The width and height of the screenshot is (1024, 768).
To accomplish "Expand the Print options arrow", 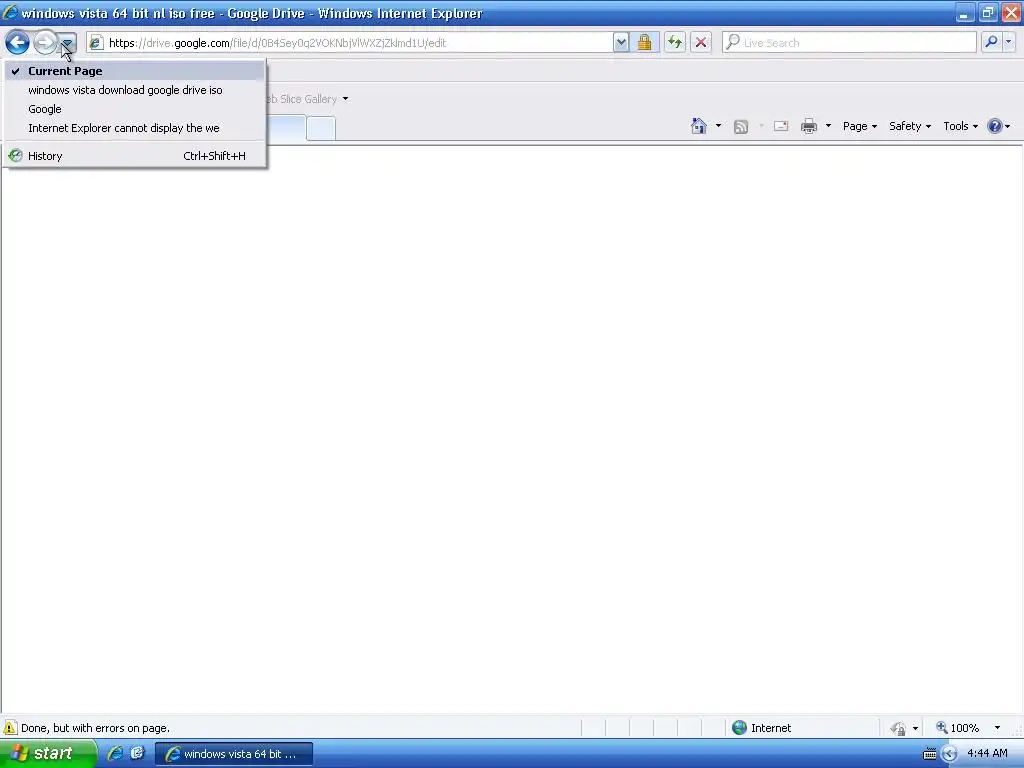I will coord(828,126).
